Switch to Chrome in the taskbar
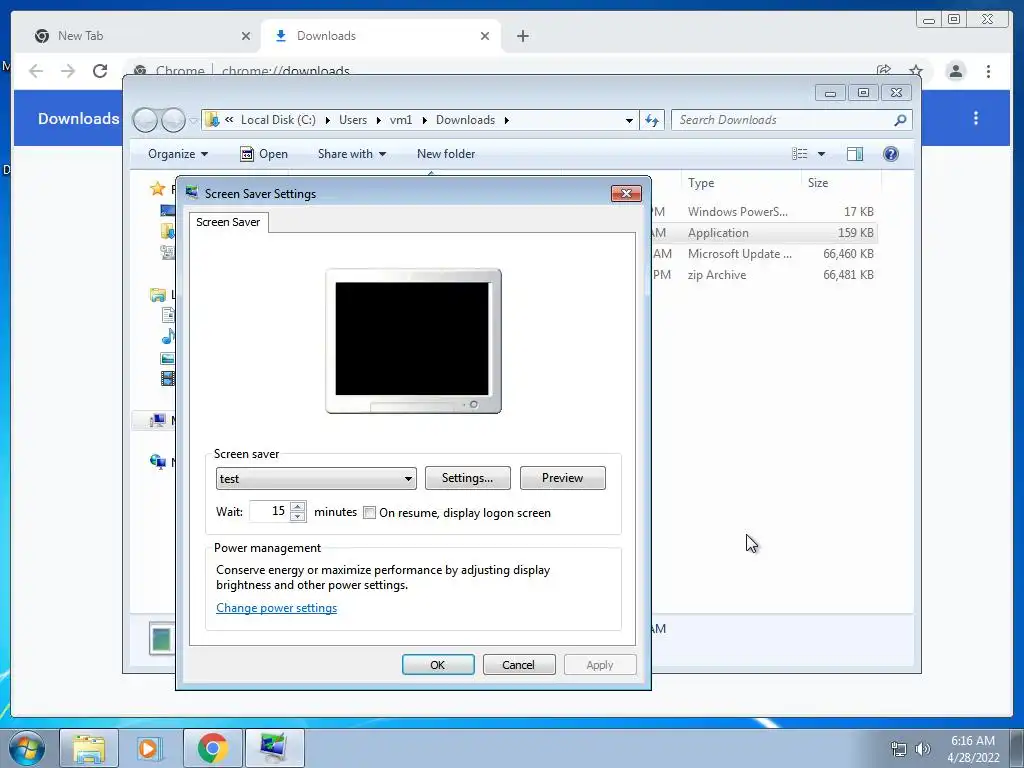This screenshot has width=1024, height=768. pyautogui.click(x=212, y=748)
